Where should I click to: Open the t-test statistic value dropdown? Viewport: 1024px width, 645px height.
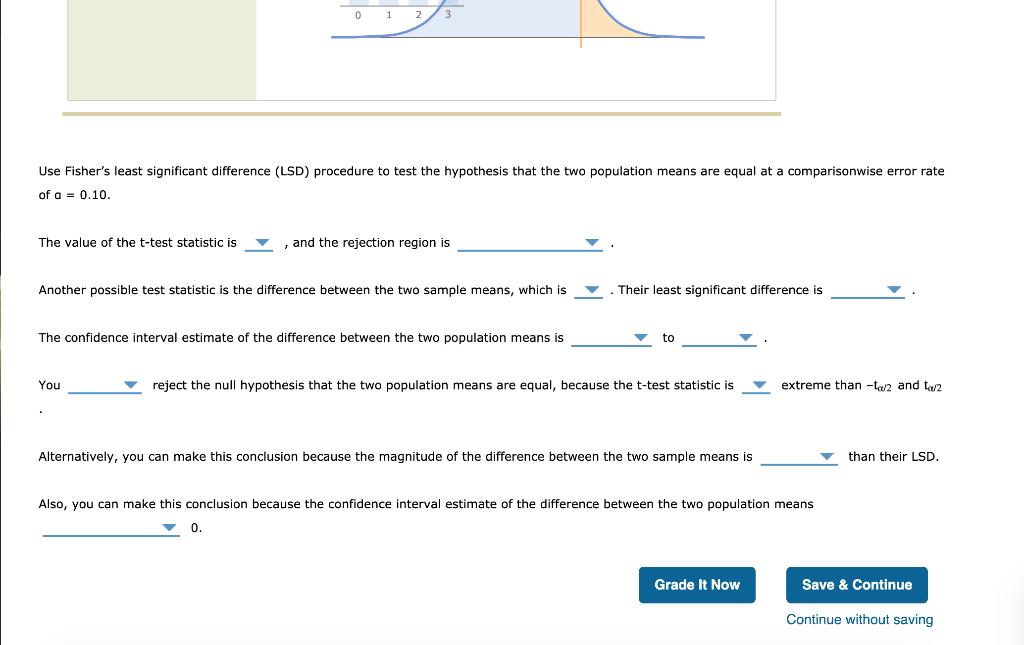260,243
